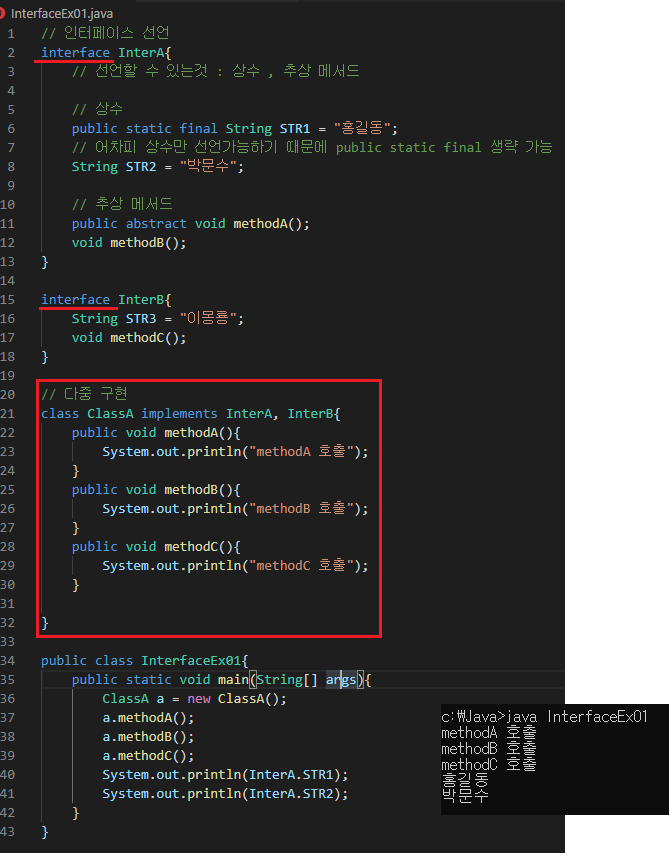Click '박문수' output line in the console

[x=465, y=795]
